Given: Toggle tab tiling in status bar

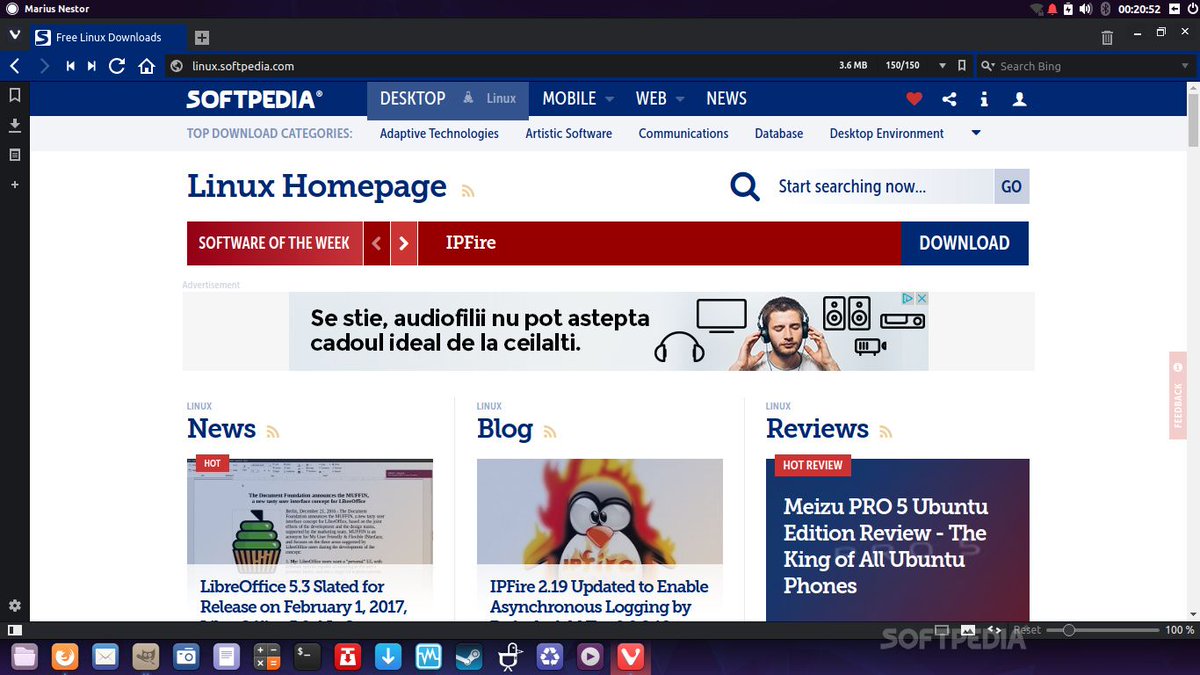Looking at the screenshot, I should tap(941, 630).
